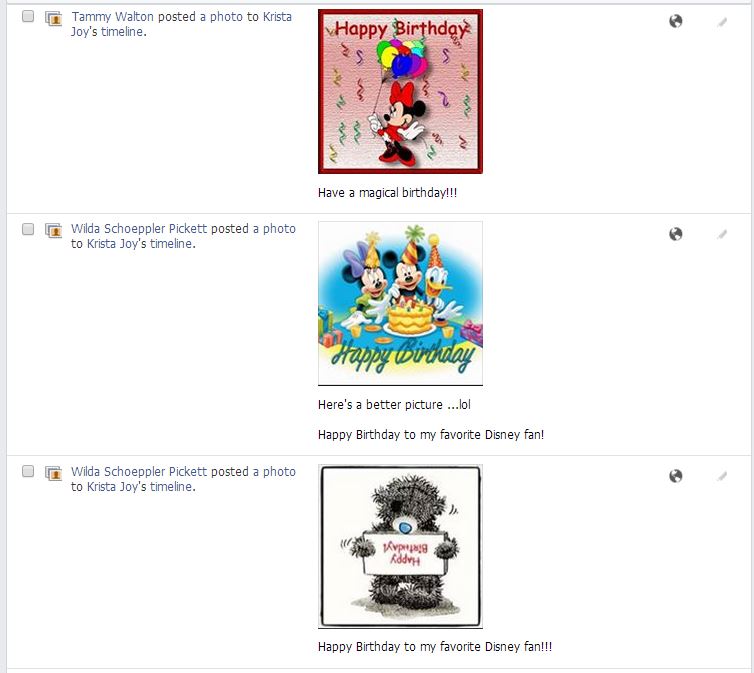Image resolution: width=754 pixels, height=673 pixels.
Task: Open Tammy Walton's profile link
Action: pos(113,17)
